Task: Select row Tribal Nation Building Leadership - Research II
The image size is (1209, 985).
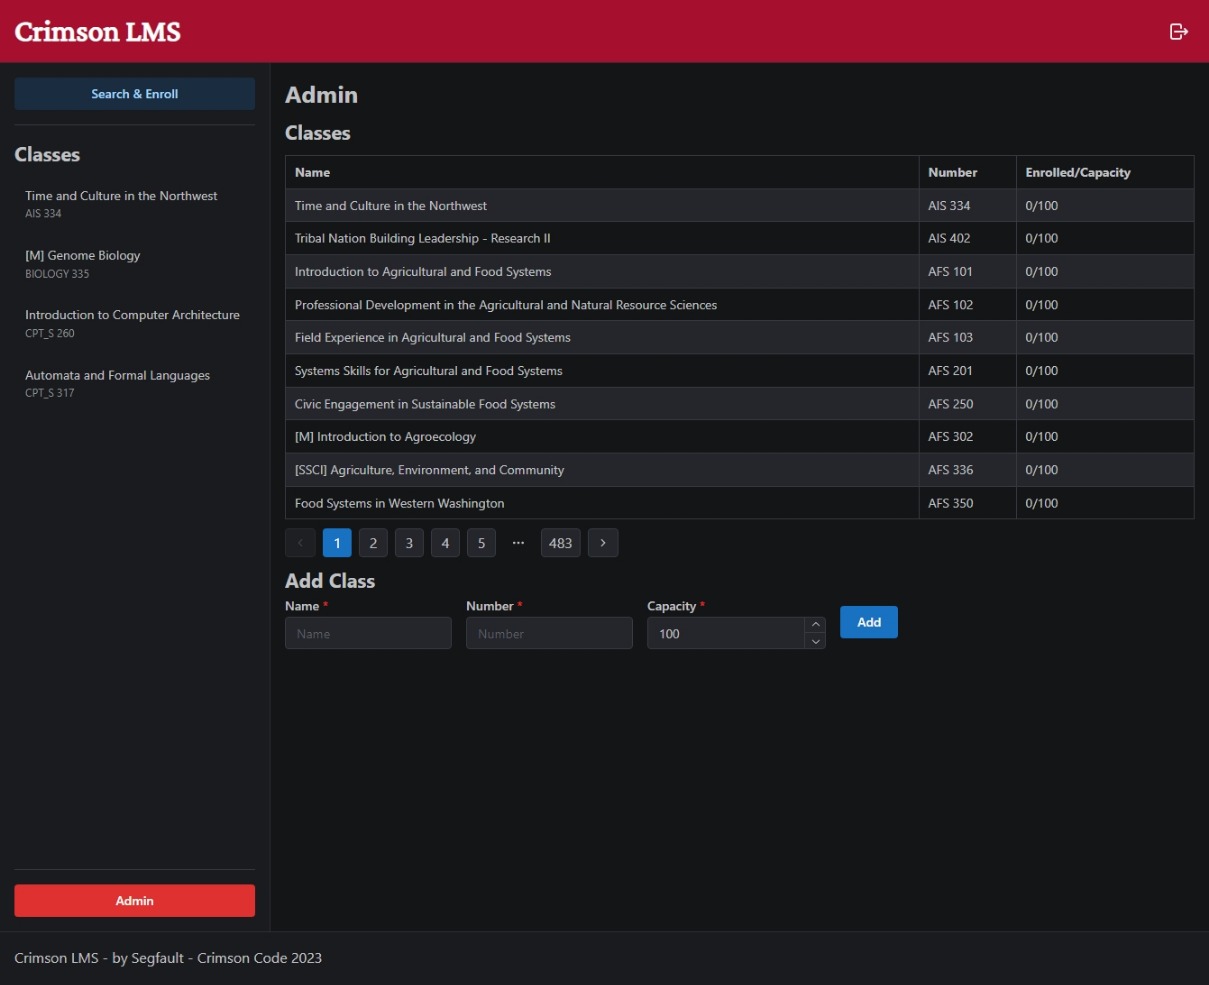Action: [740, 239]
